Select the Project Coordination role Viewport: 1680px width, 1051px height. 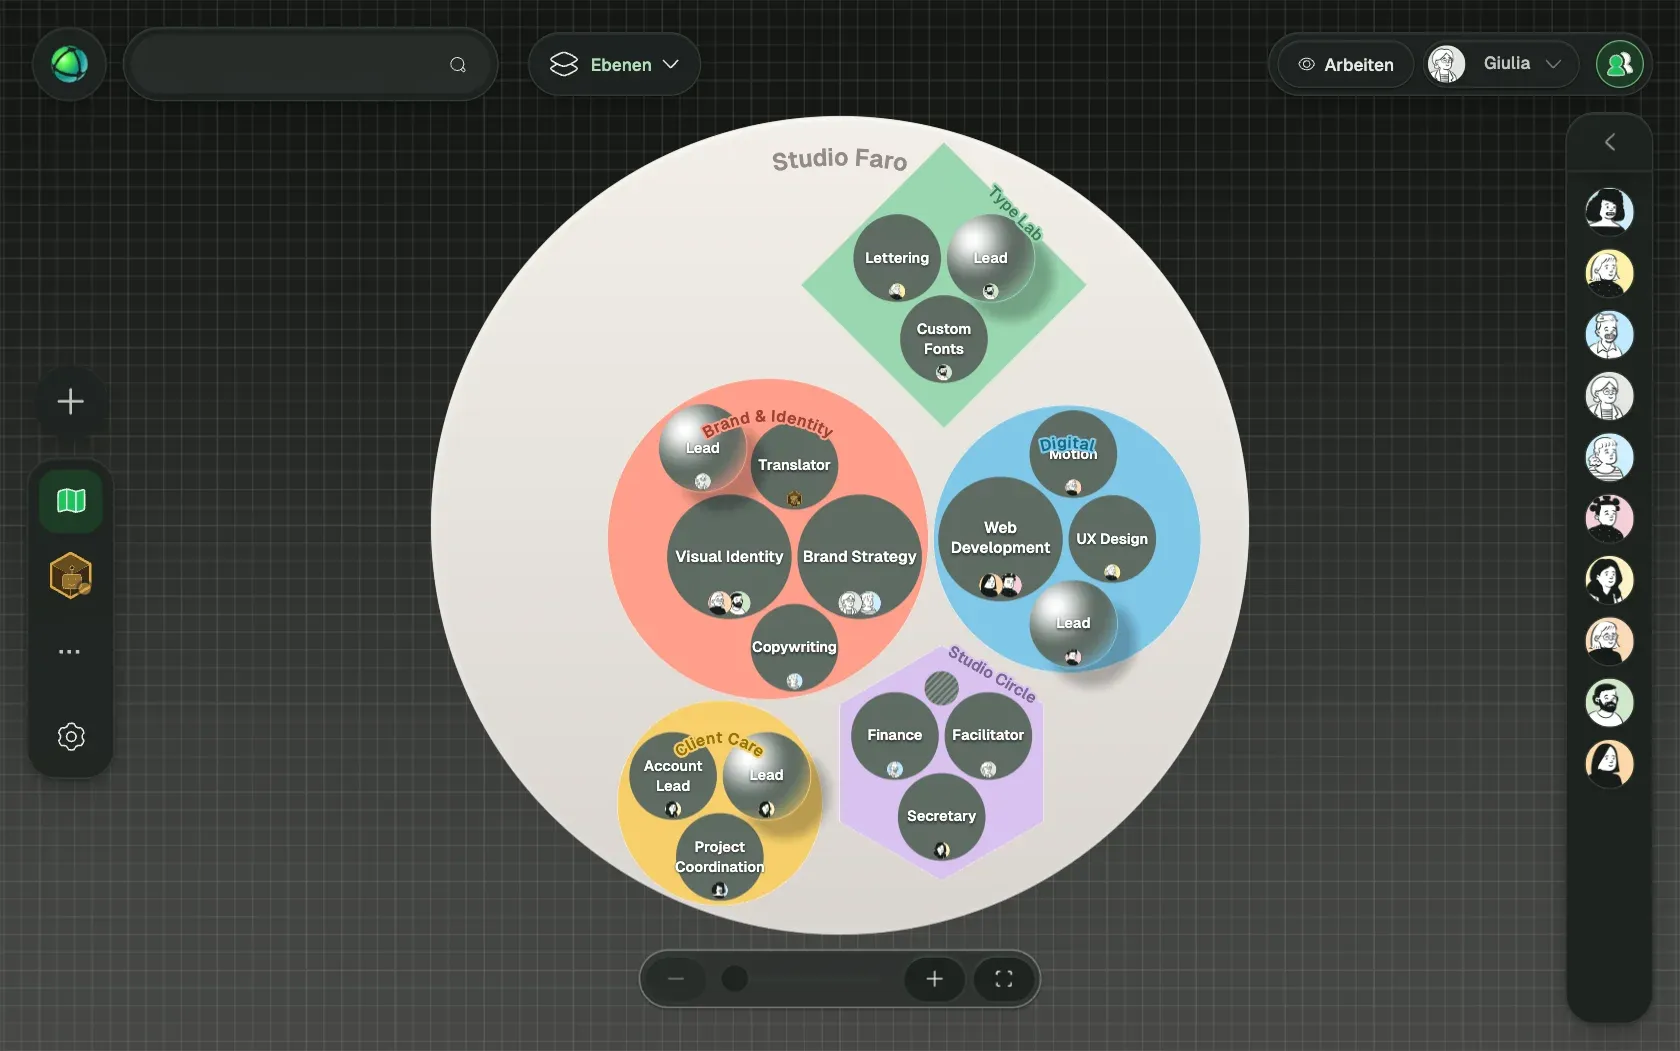(720, 857)
